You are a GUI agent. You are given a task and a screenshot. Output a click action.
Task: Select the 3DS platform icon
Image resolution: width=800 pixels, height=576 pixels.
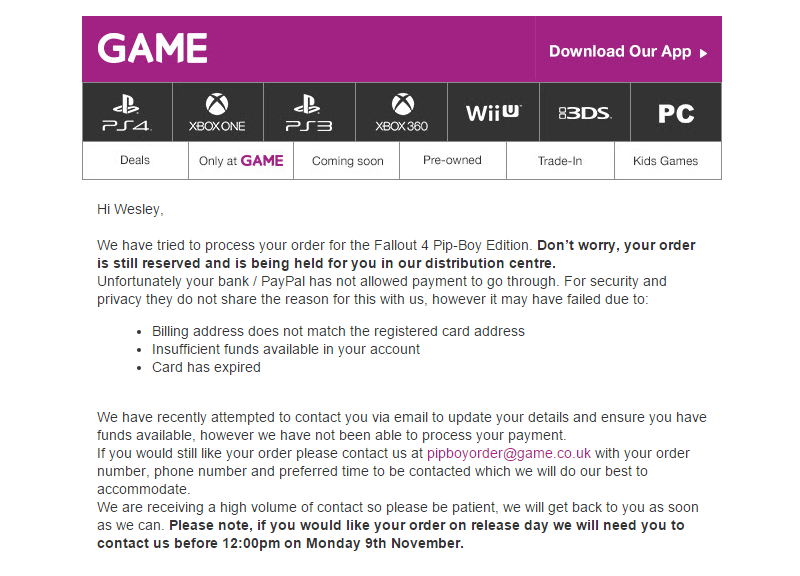tap(585, 112)
